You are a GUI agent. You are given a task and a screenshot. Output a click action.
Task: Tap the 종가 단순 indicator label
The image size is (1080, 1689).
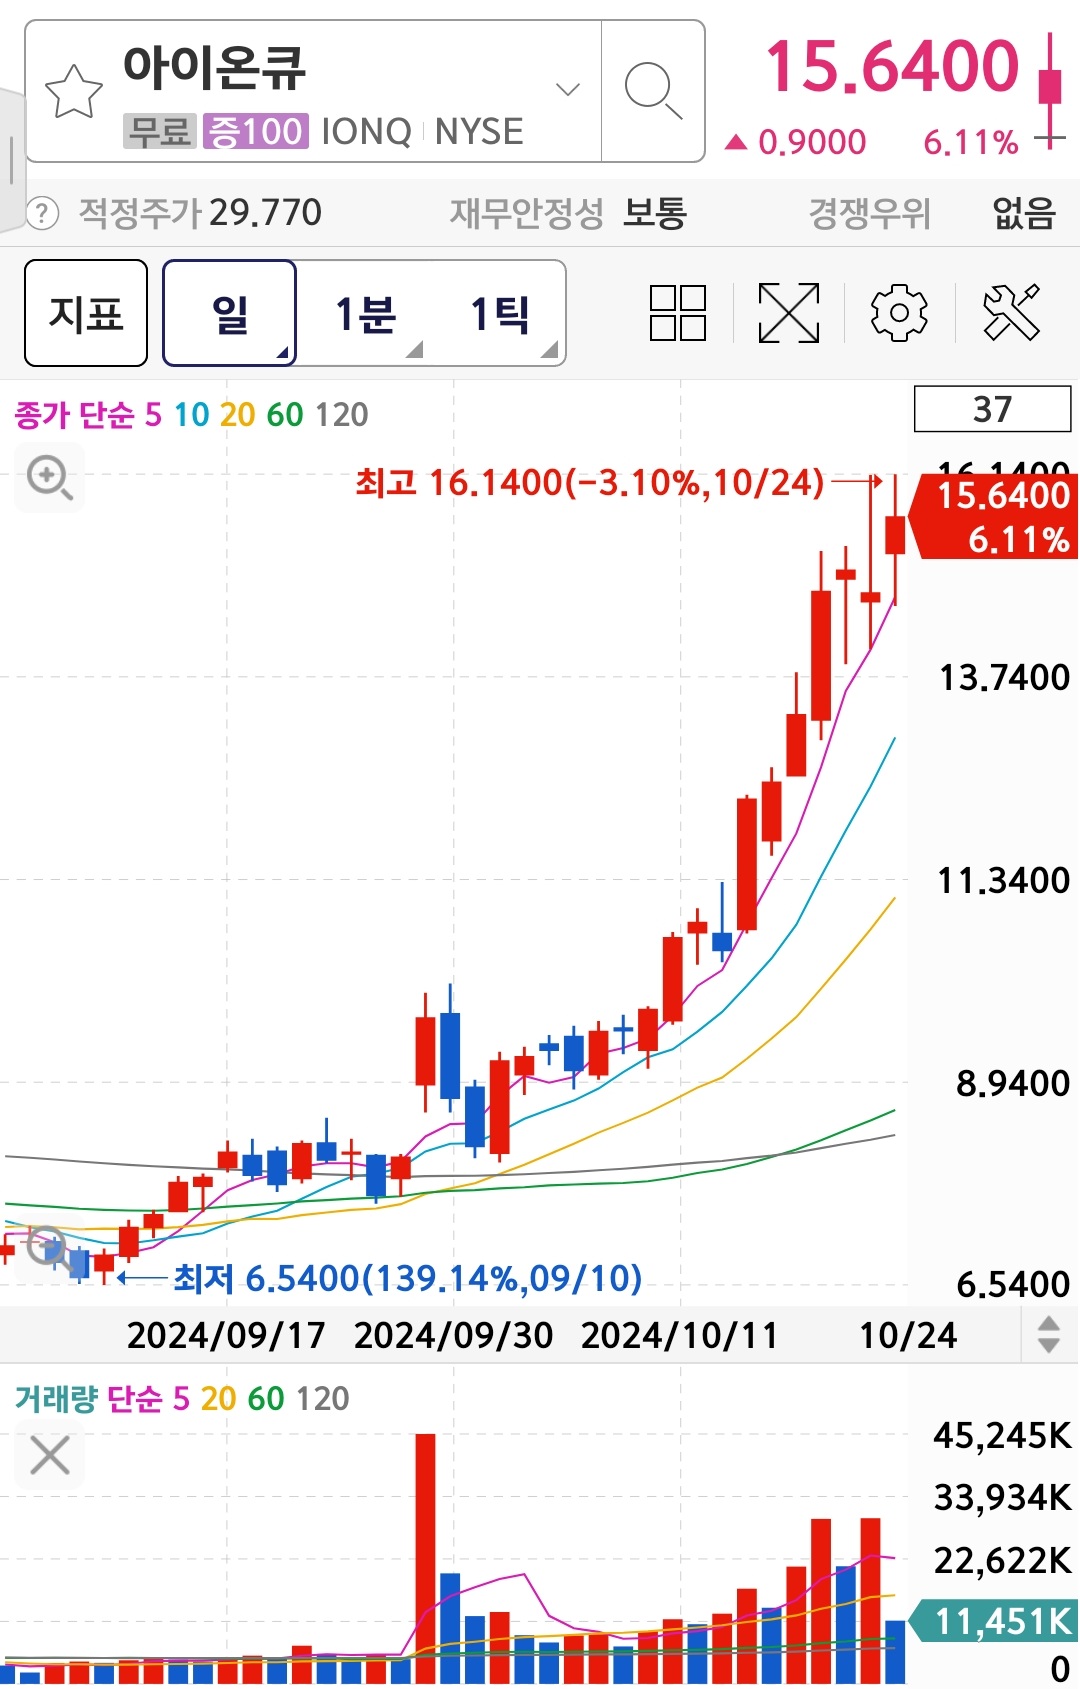[74, 414]
